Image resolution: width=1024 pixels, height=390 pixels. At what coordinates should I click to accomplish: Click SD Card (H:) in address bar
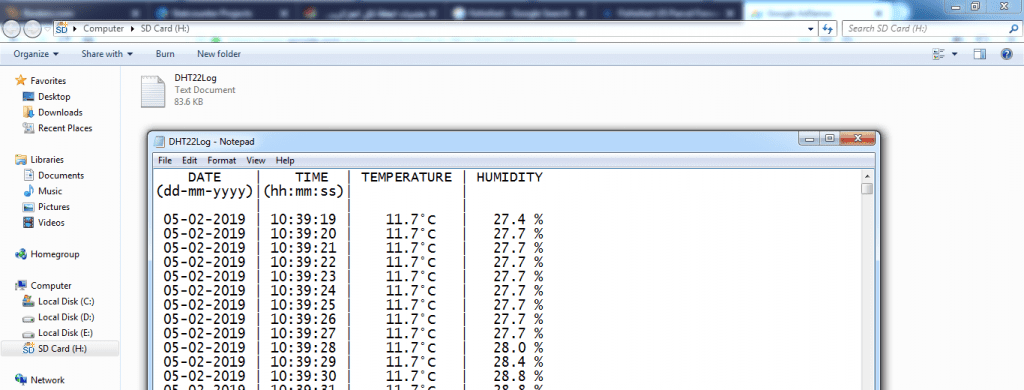(x=165, y=29)
